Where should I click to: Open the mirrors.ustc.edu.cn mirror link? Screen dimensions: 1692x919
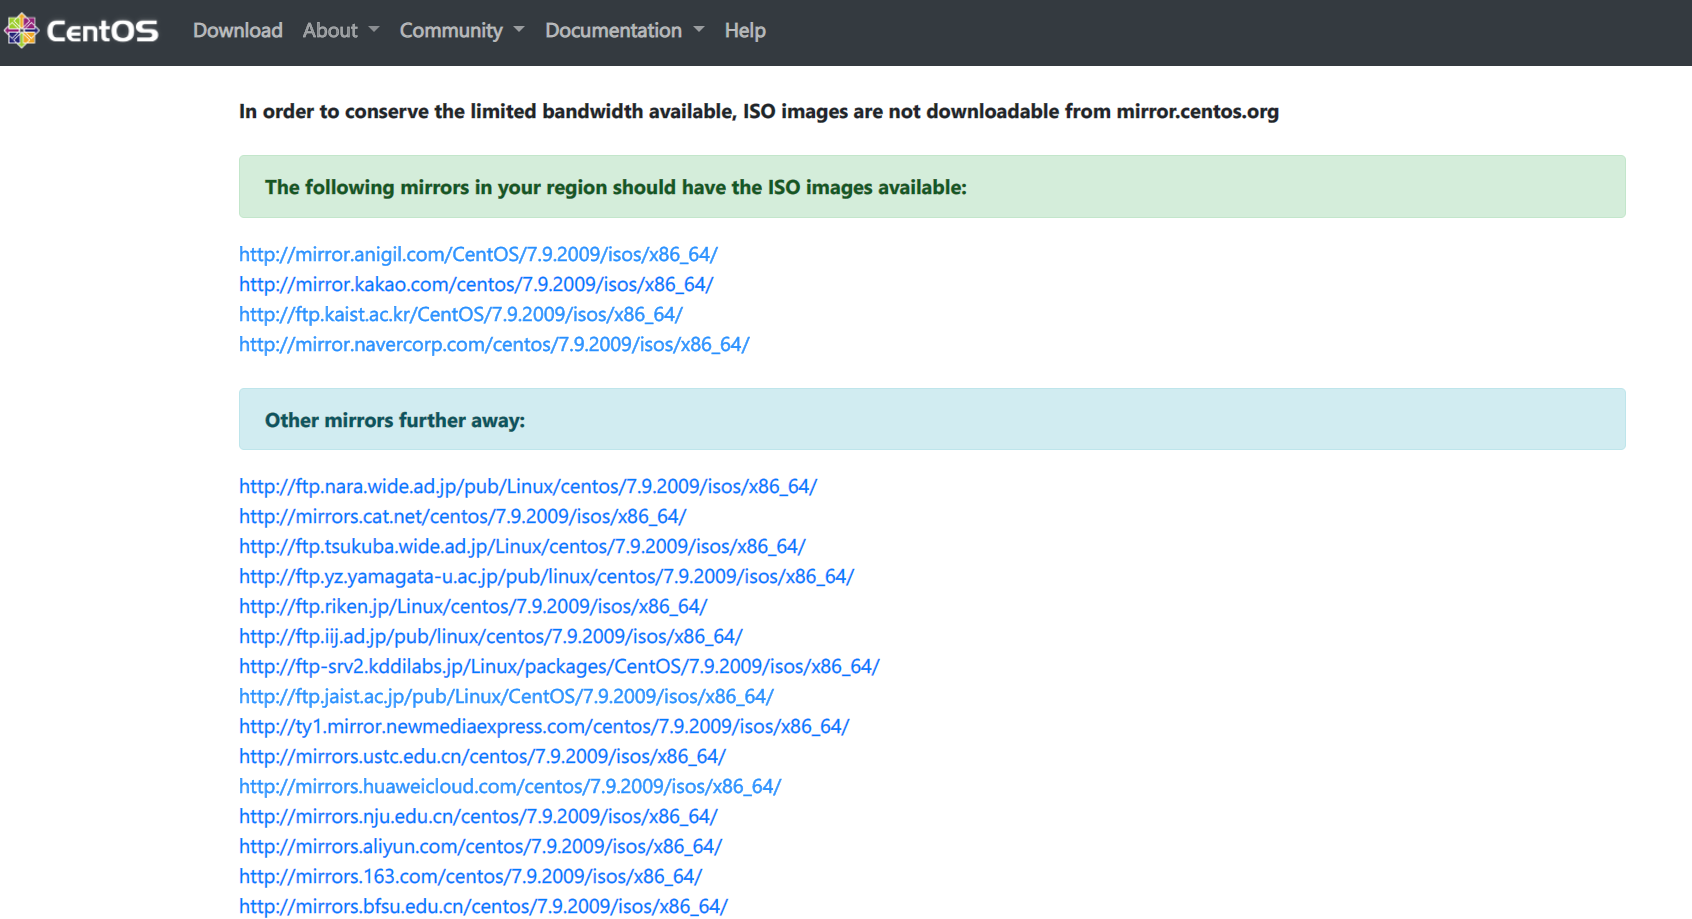(x=482, y=756)
